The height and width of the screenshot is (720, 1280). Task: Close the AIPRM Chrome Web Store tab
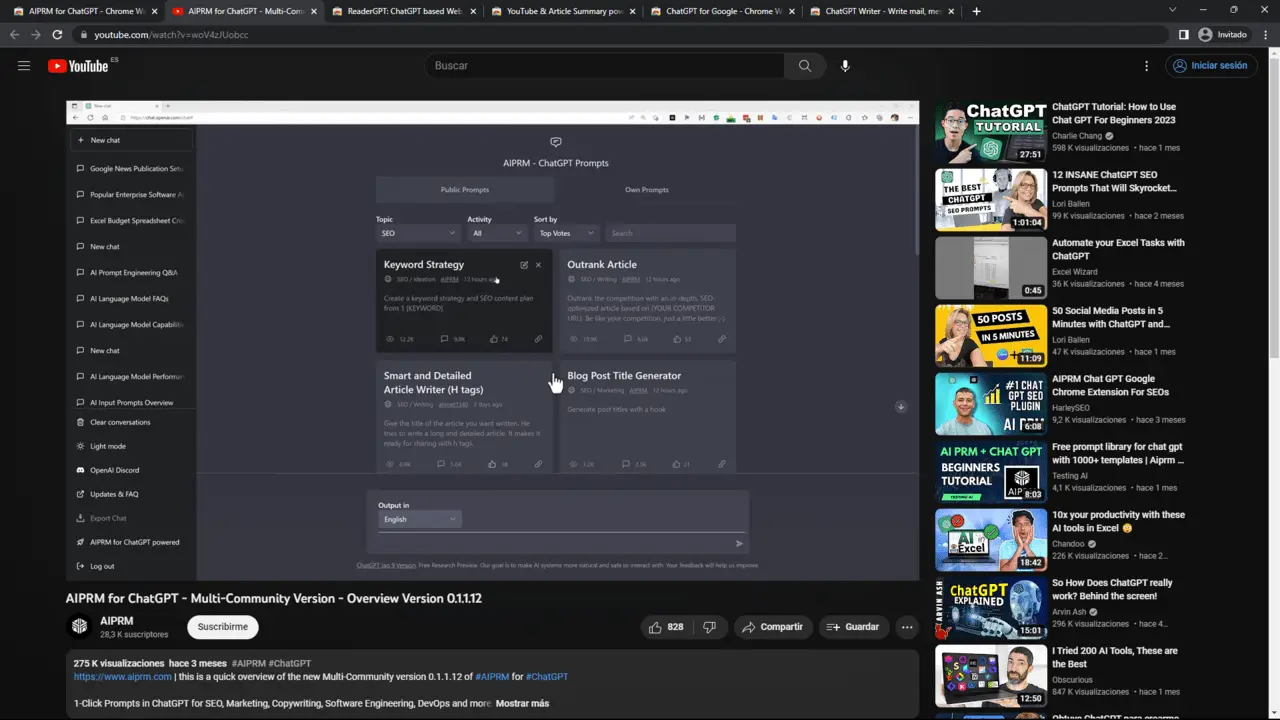[x=154, y=11]
